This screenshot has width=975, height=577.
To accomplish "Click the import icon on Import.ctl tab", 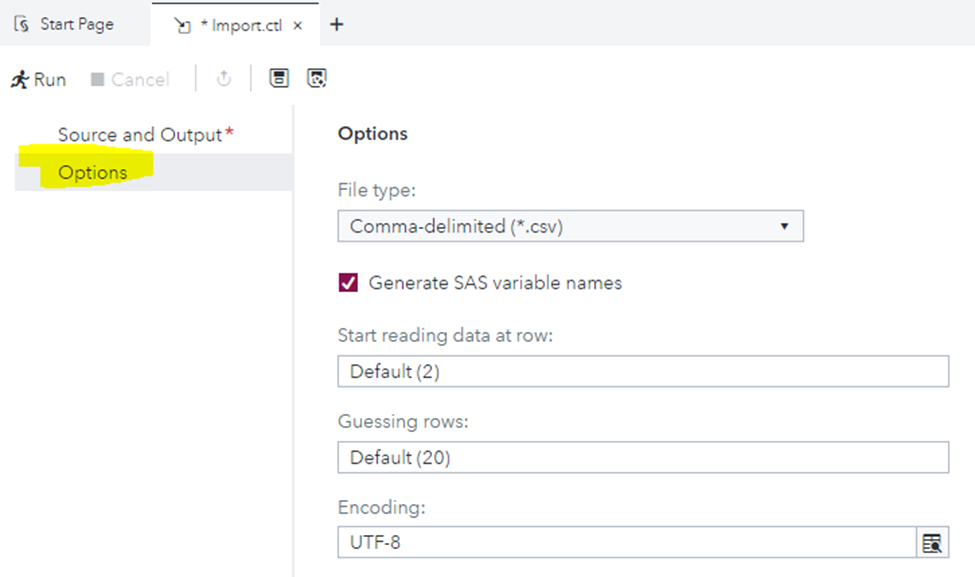I will (x=182, y=25).
